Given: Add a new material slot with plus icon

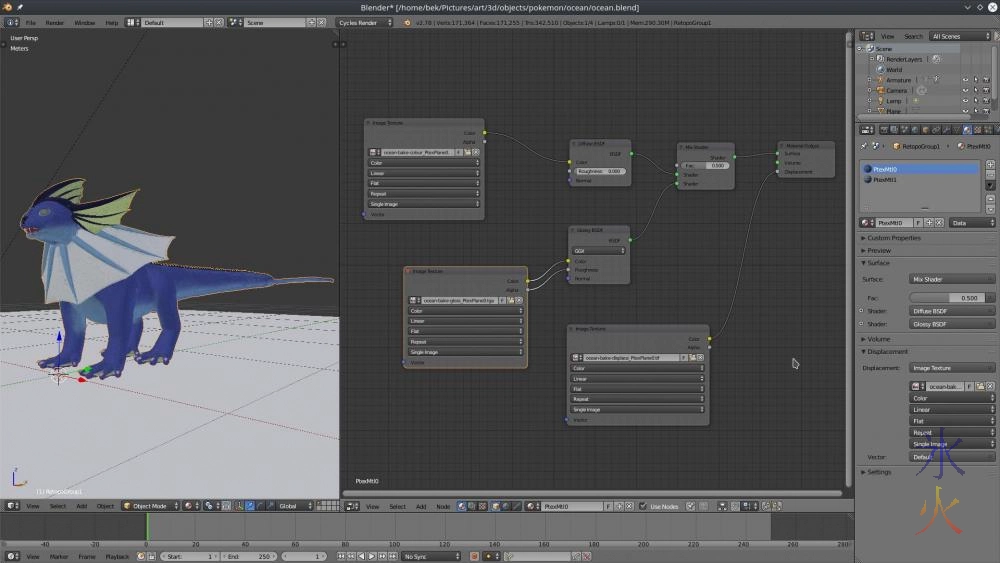Looking at the screenshot, I should [x=990, y=164].
